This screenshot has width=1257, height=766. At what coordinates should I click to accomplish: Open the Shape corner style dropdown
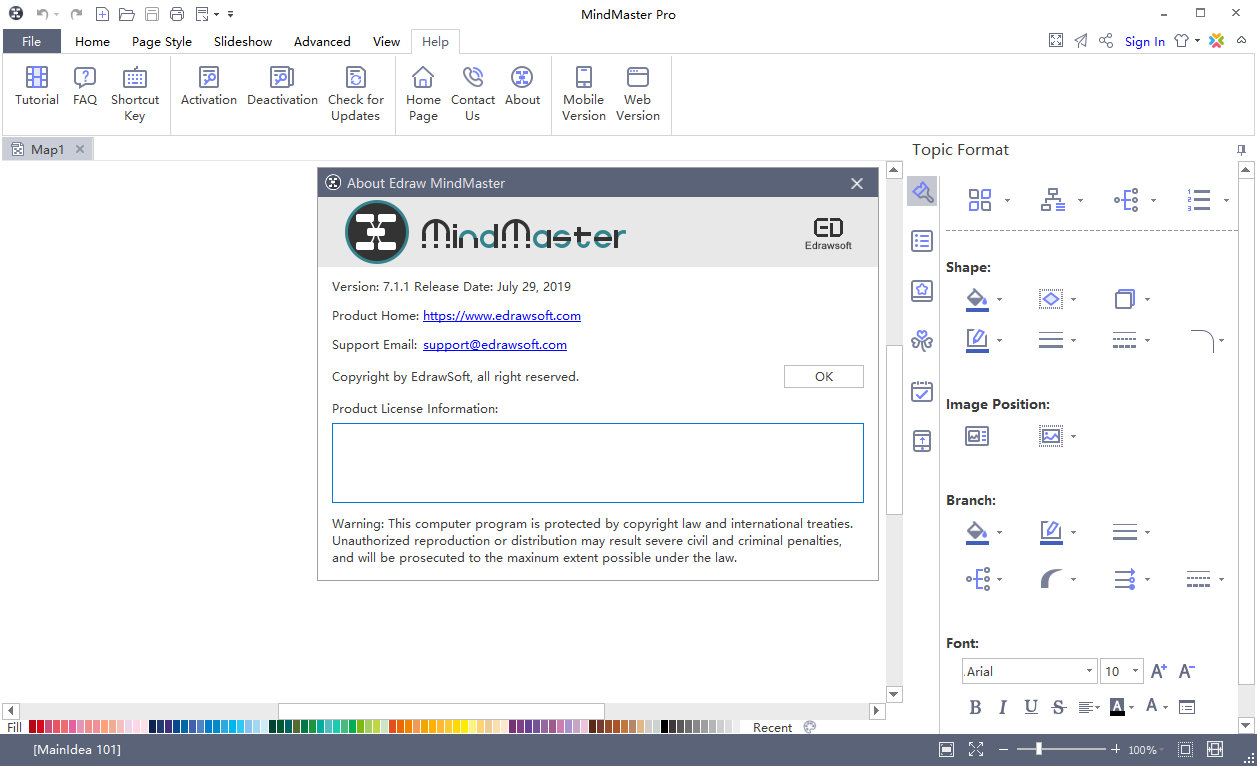(1221, 341)
